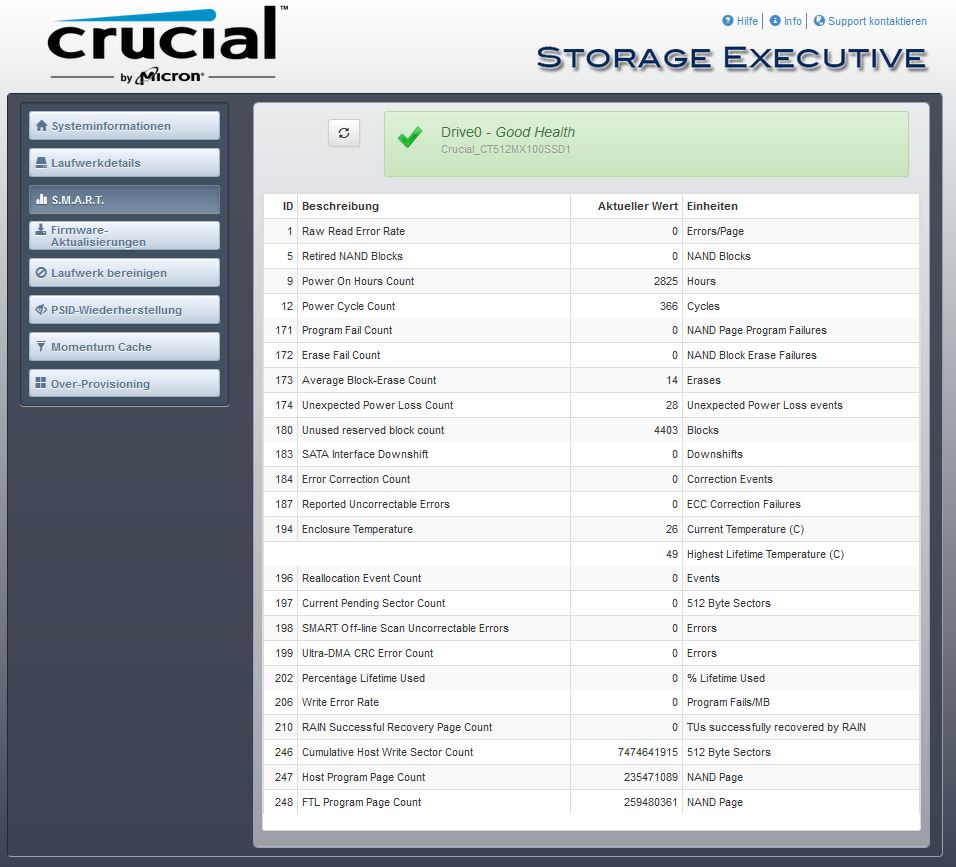Click Percentage Lifetime Used description

tap(363, 678)
